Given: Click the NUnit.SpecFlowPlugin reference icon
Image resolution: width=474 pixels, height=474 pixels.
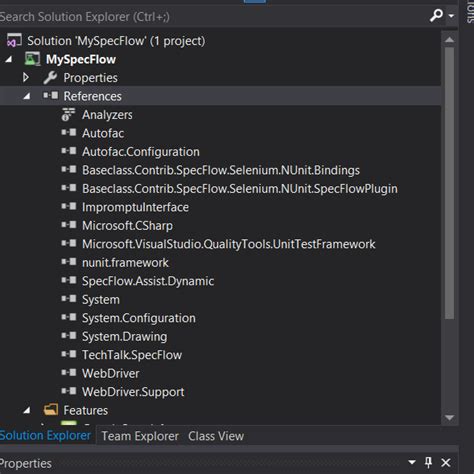Looking at the screenshot, I should click(x=69, y=188).
